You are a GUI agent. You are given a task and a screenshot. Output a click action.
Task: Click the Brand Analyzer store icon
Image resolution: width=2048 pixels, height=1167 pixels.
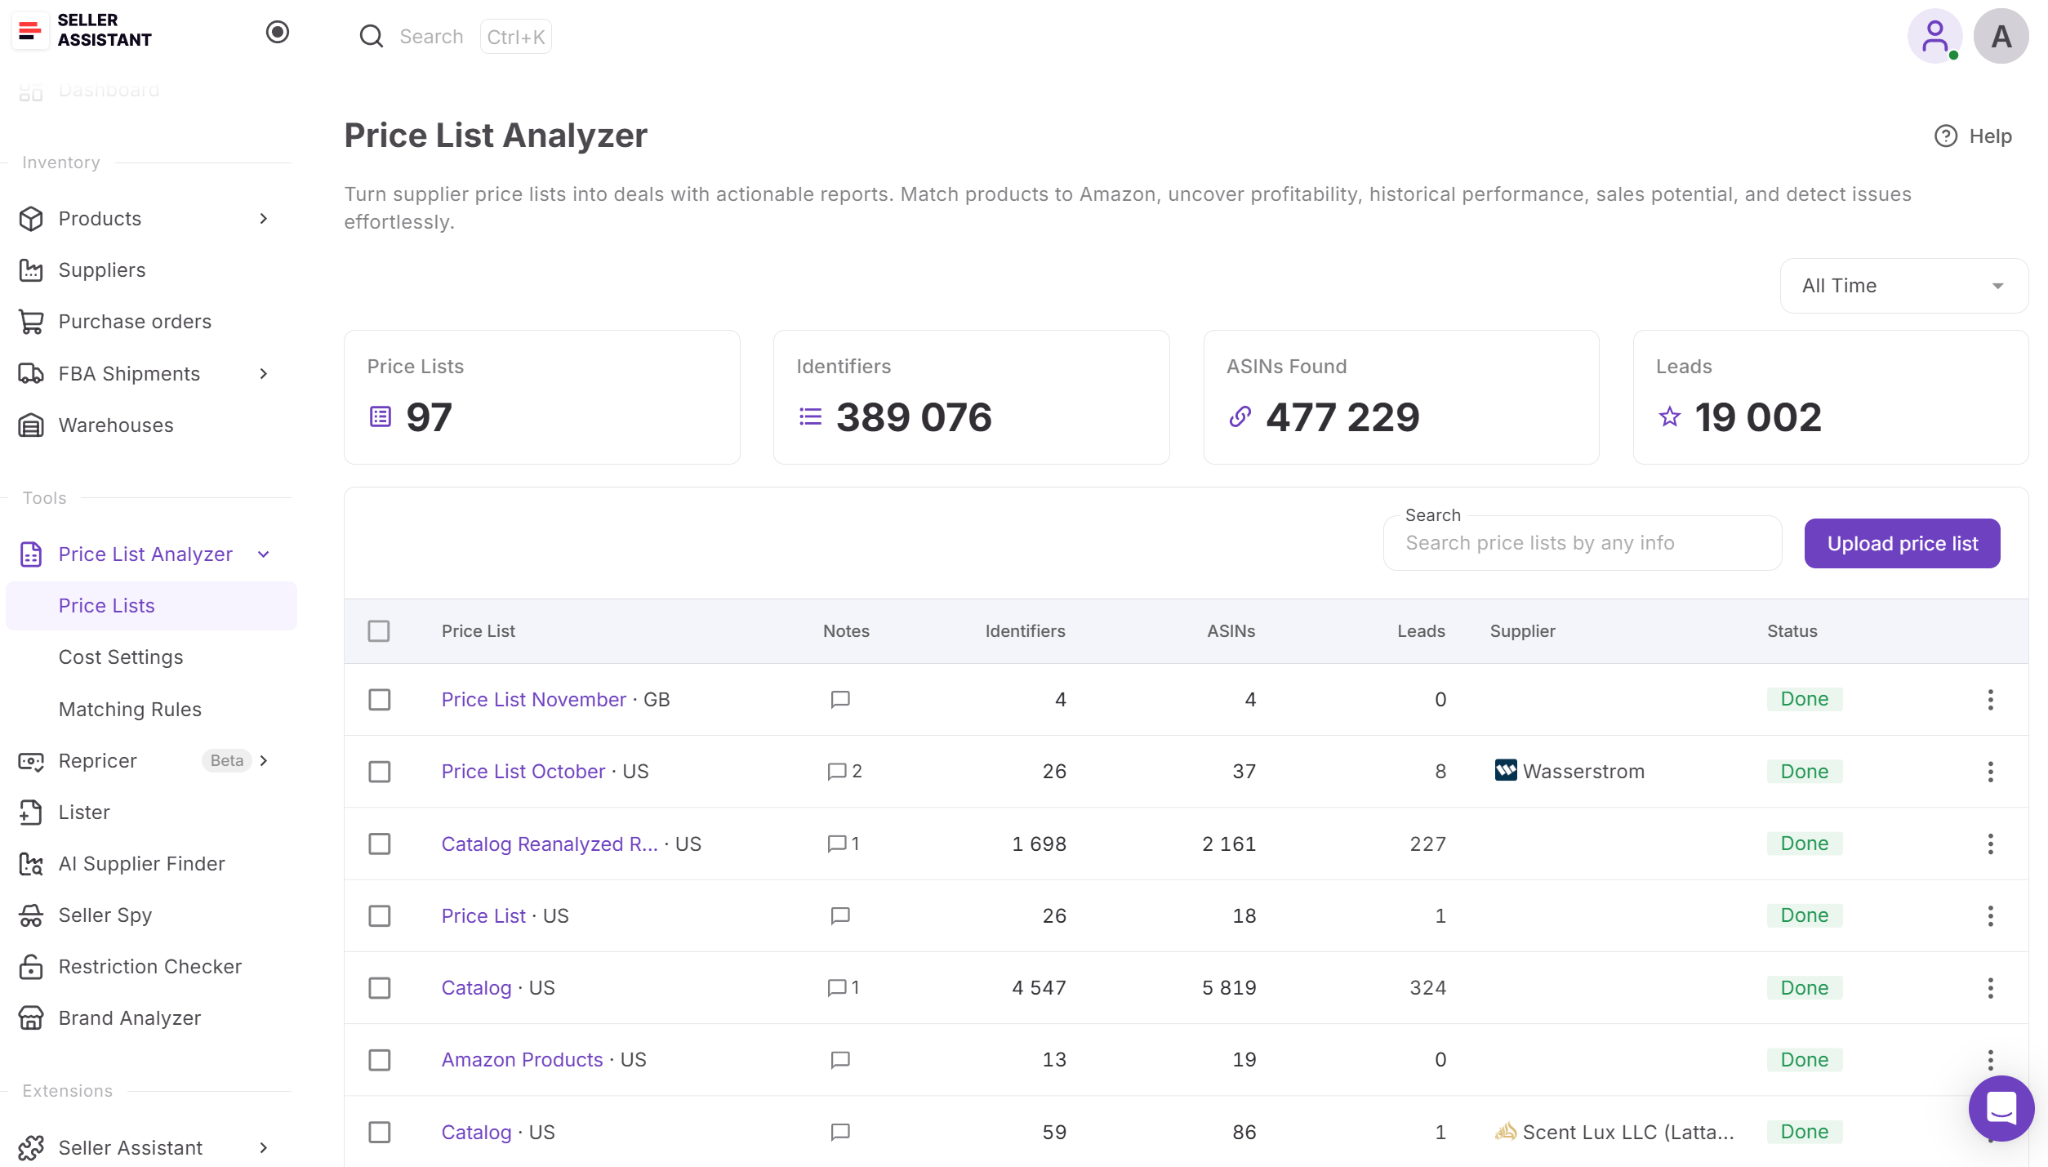click(31, 1018)
